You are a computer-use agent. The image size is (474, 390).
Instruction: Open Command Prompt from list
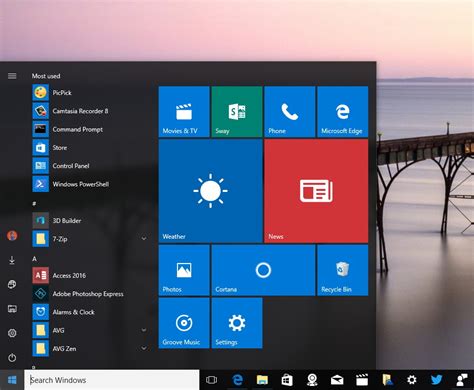pyautogui.click(x=90, y=129)
